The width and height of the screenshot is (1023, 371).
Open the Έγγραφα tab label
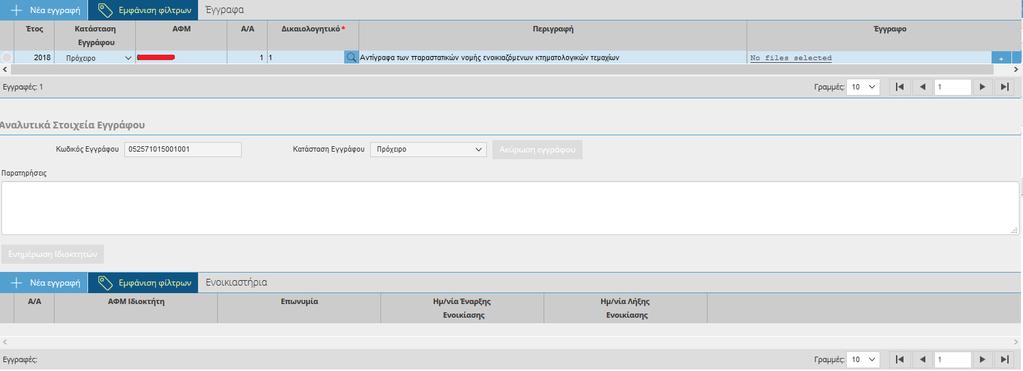[x=224, y=10]
